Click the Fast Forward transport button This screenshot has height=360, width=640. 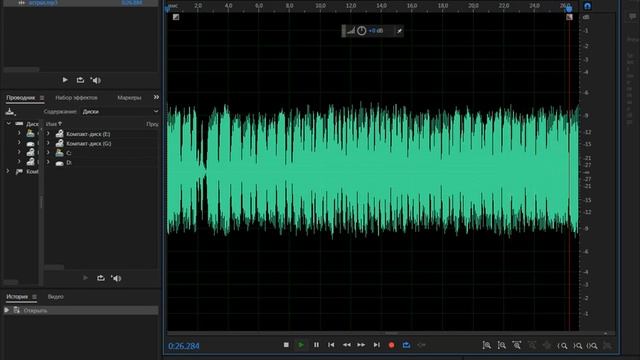click(361, 345)
